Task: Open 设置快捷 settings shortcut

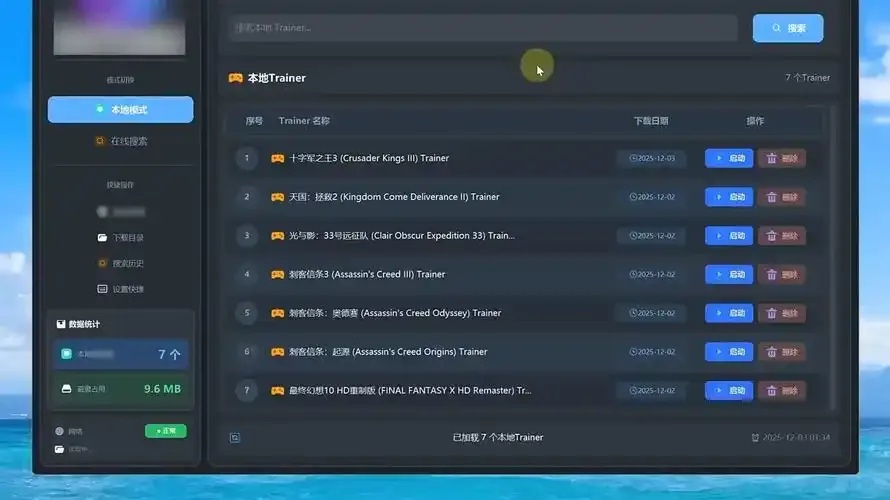Action: coord(120,289)
